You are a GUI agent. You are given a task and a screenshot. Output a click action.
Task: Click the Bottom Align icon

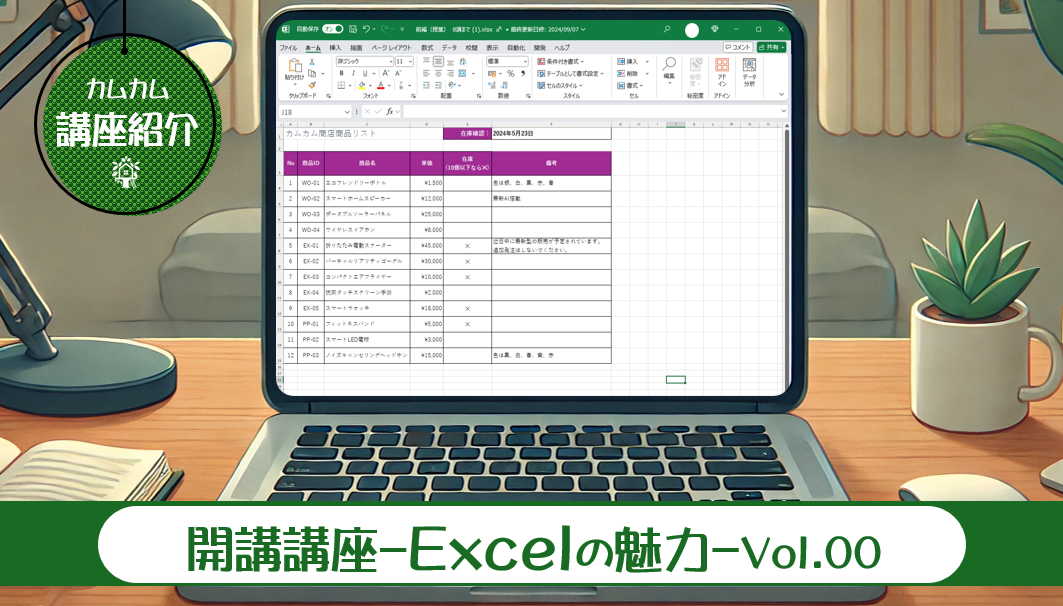pos(450,62)
